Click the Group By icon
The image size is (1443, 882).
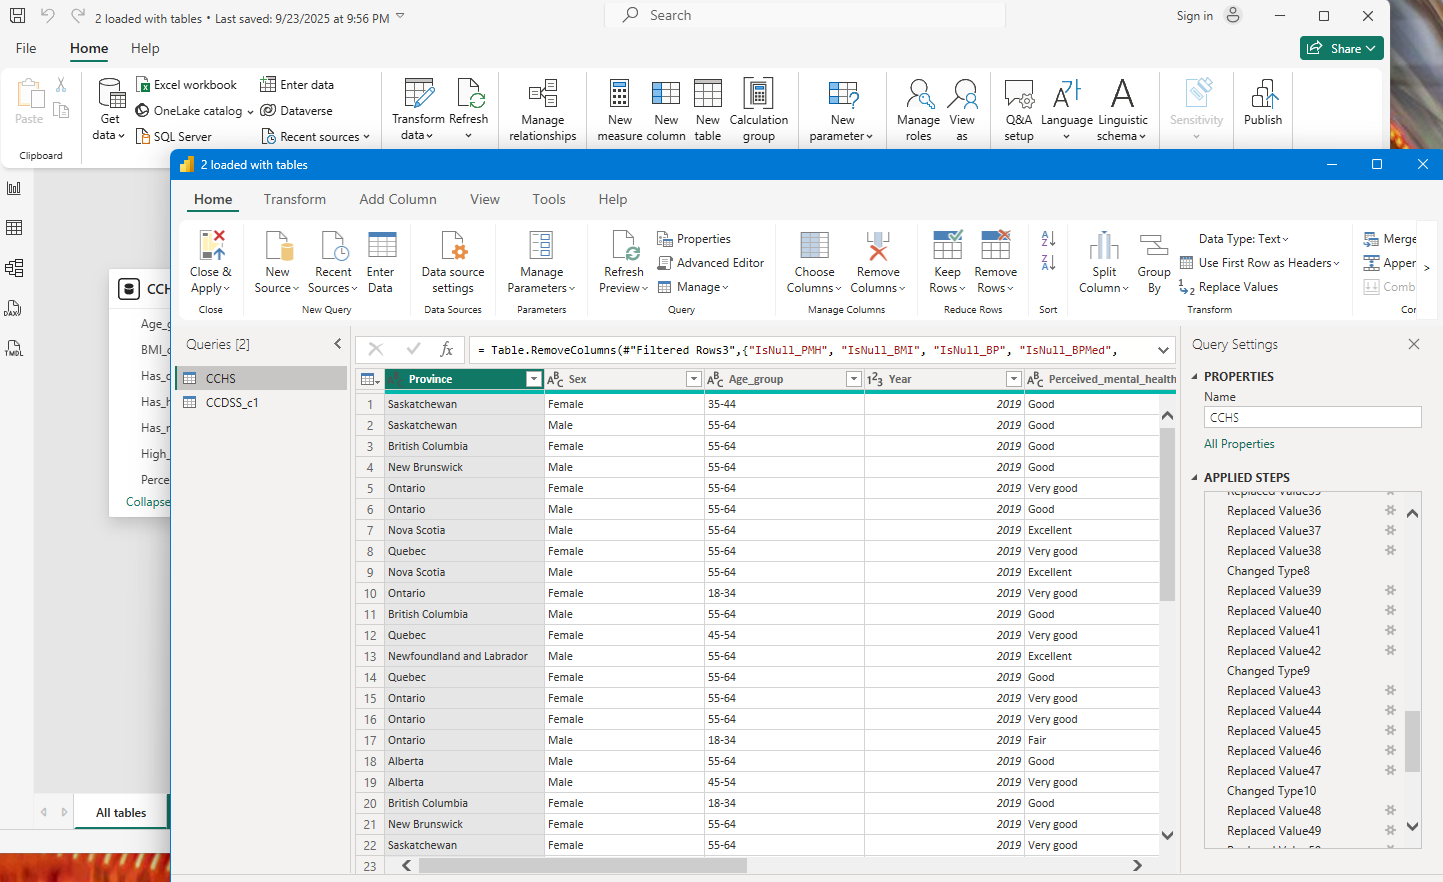coord(1154,246)
